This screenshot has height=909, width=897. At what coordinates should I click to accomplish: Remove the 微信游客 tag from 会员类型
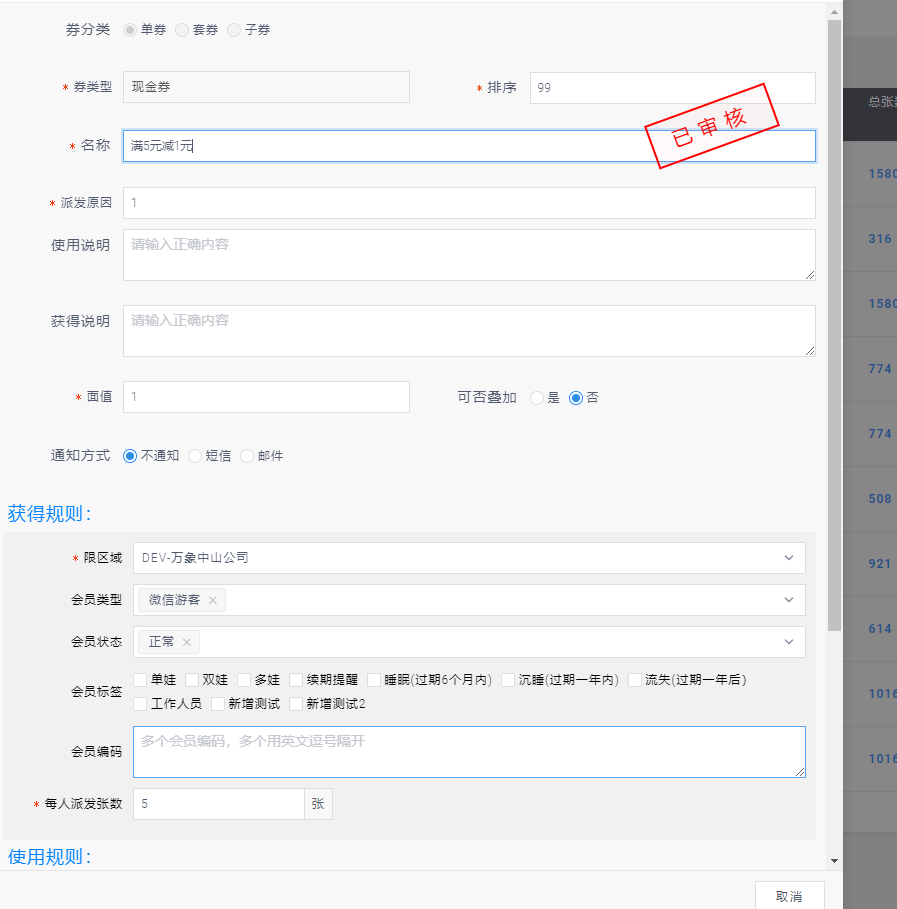(213, 600)
